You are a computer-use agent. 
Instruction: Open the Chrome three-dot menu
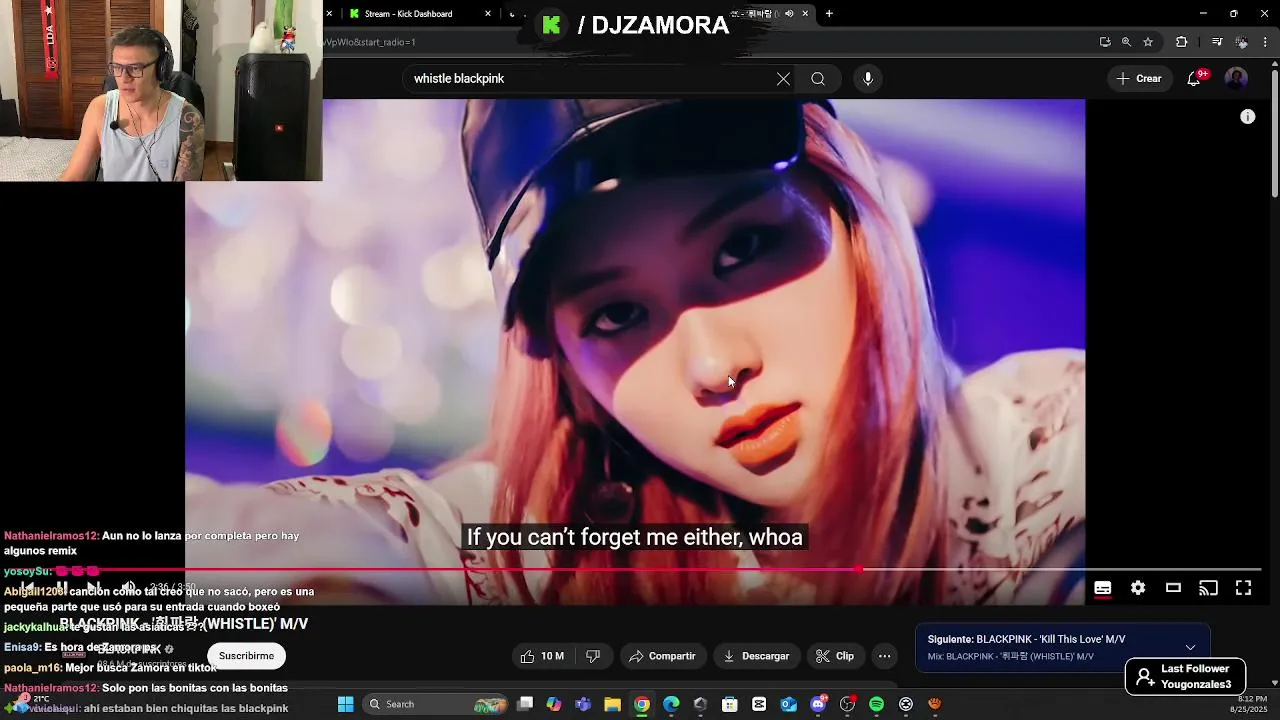click(x=1266, y=42)
